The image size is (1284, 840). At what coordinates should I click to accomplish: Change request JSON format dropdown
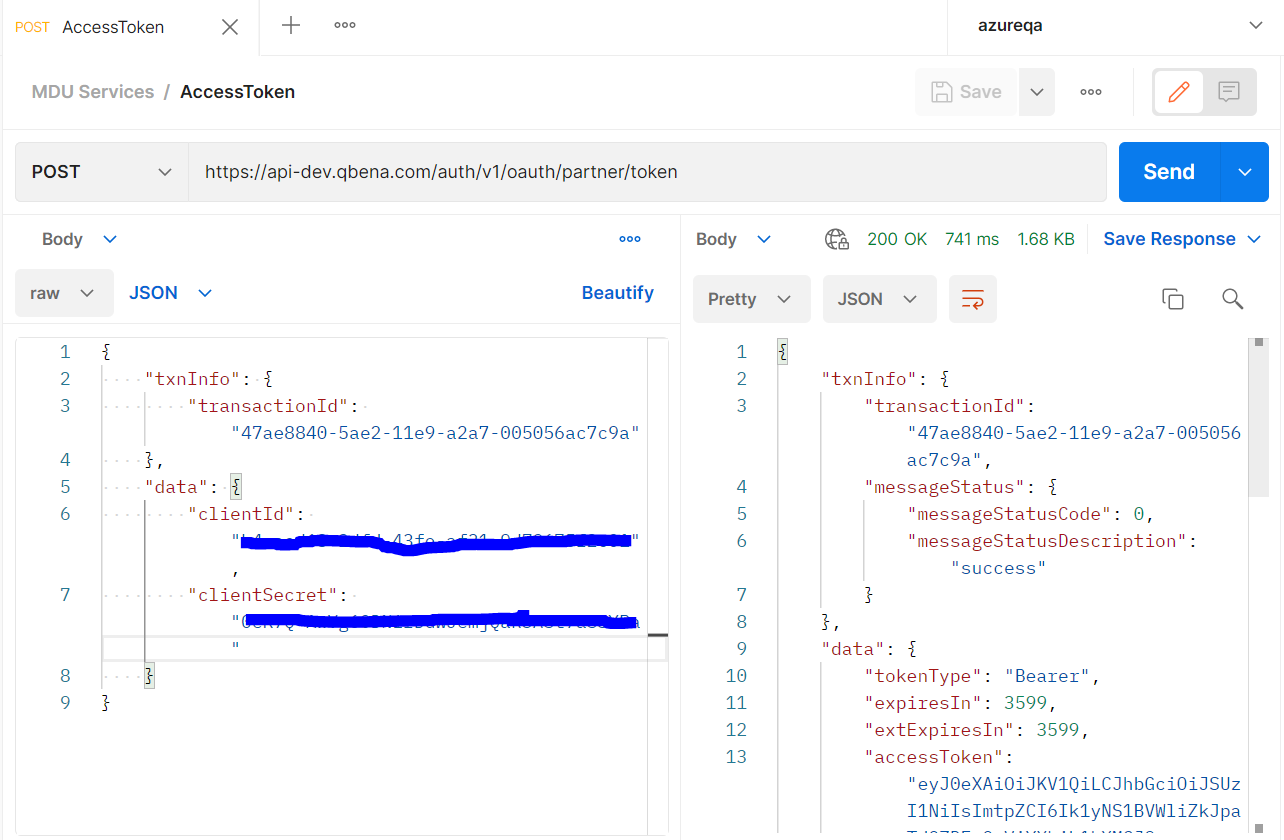[x=171, y=293]
